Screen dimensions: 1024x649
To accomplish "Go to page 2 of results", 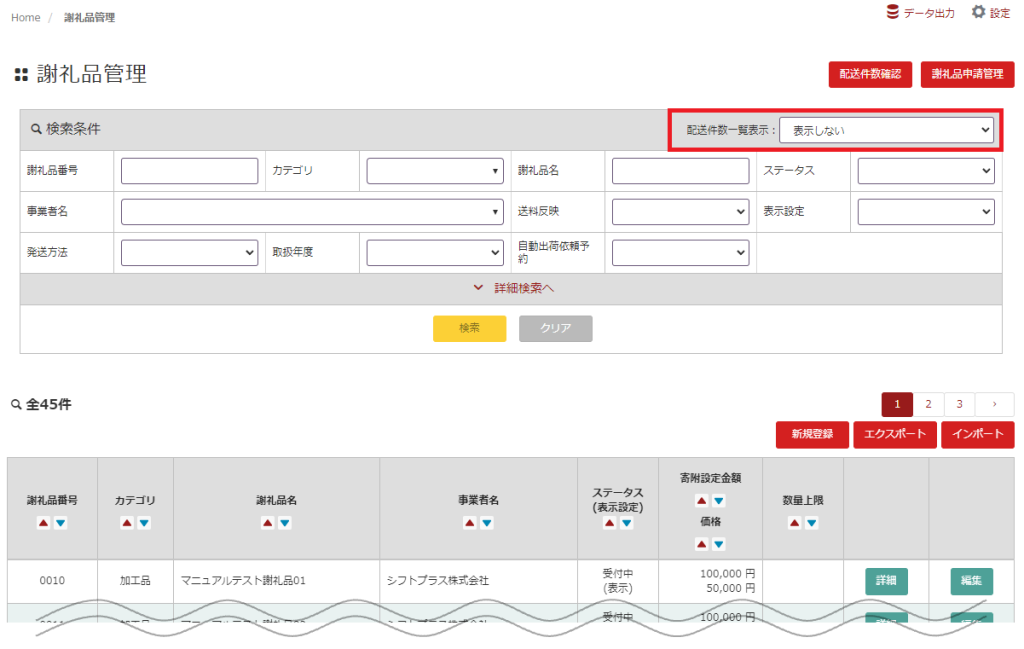I will [928, 404].
